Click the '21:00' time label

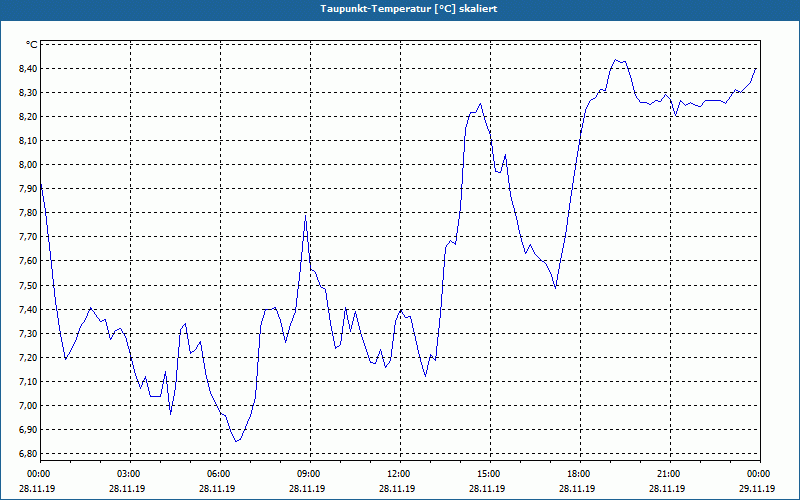669,474
